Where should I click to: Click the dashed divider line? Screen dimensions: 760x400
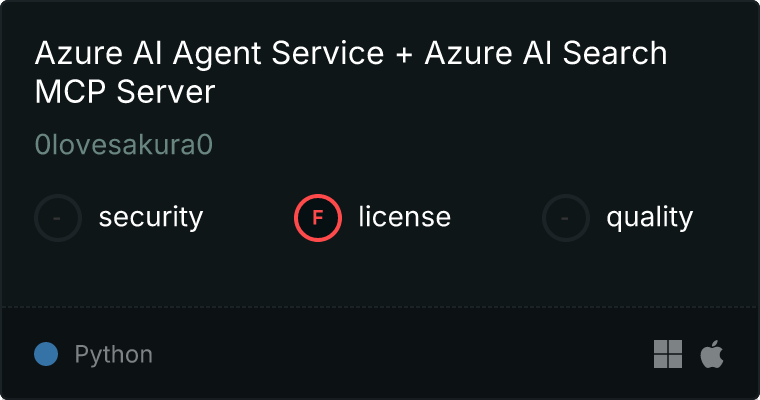(380, 306)
